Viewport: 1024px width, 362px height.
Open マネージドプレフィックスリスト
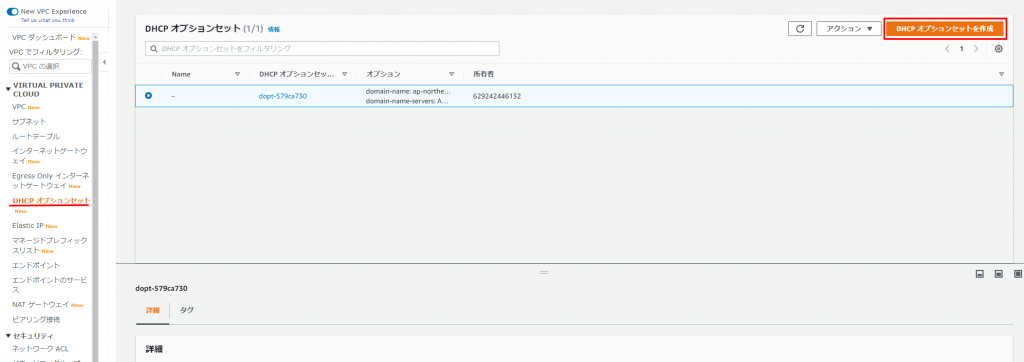tap(49, 245)
